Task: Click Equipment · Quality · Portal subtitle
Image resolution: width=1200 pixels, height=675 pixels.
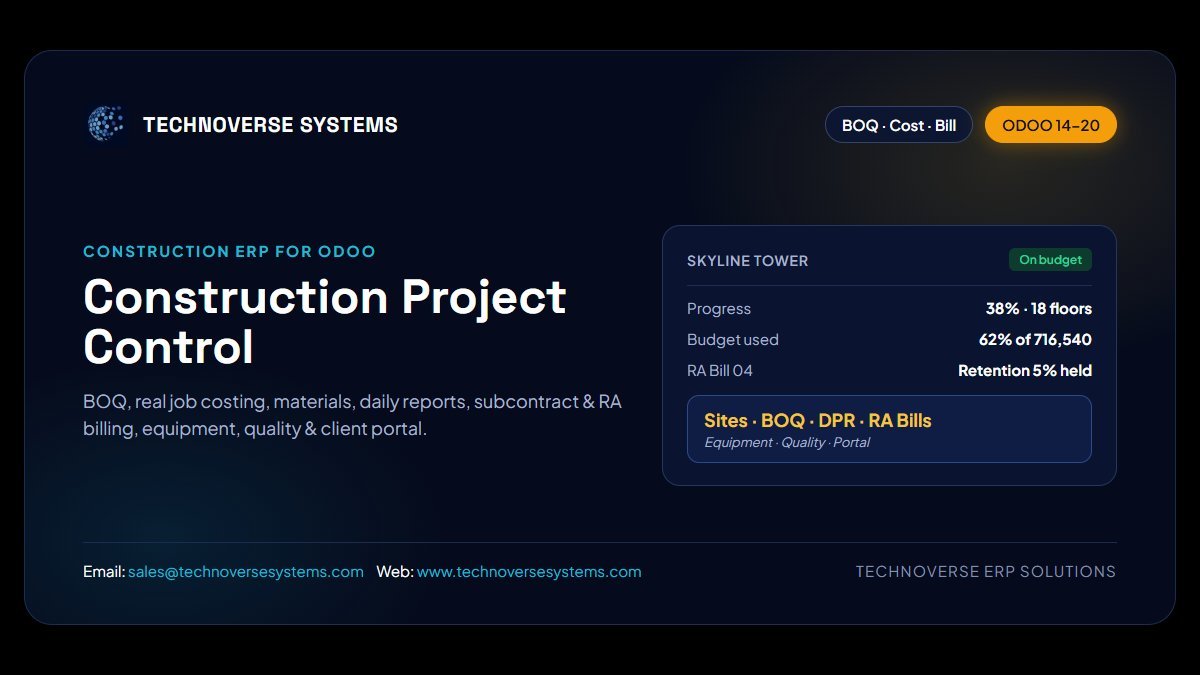Action: 787,443
